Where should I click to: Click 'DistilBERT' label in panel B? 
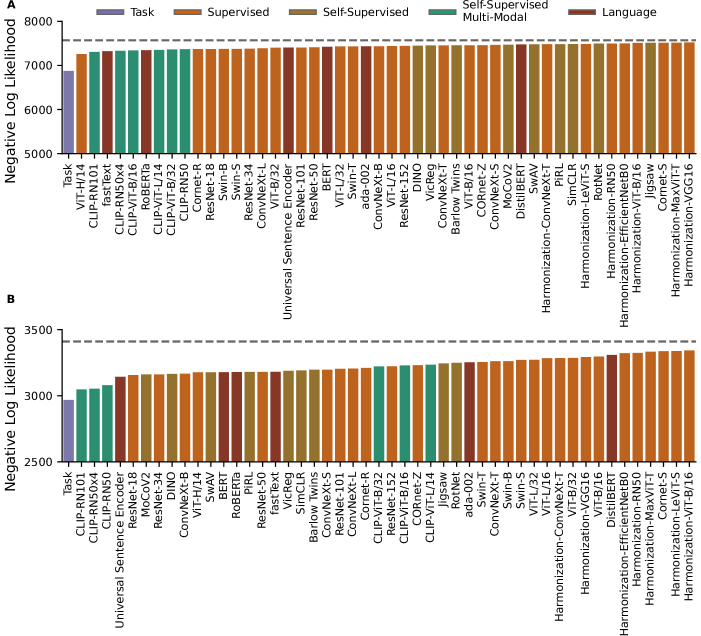(611, 500)
